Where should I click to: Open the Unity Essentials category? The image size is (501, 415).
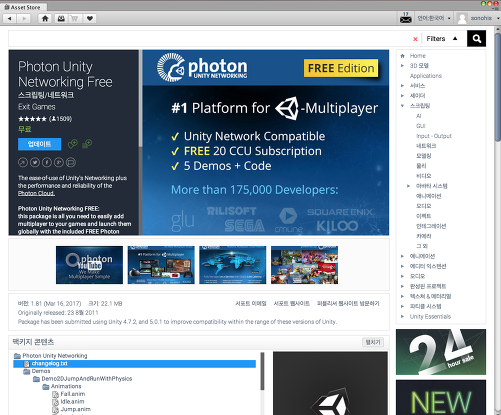point(430,316)
